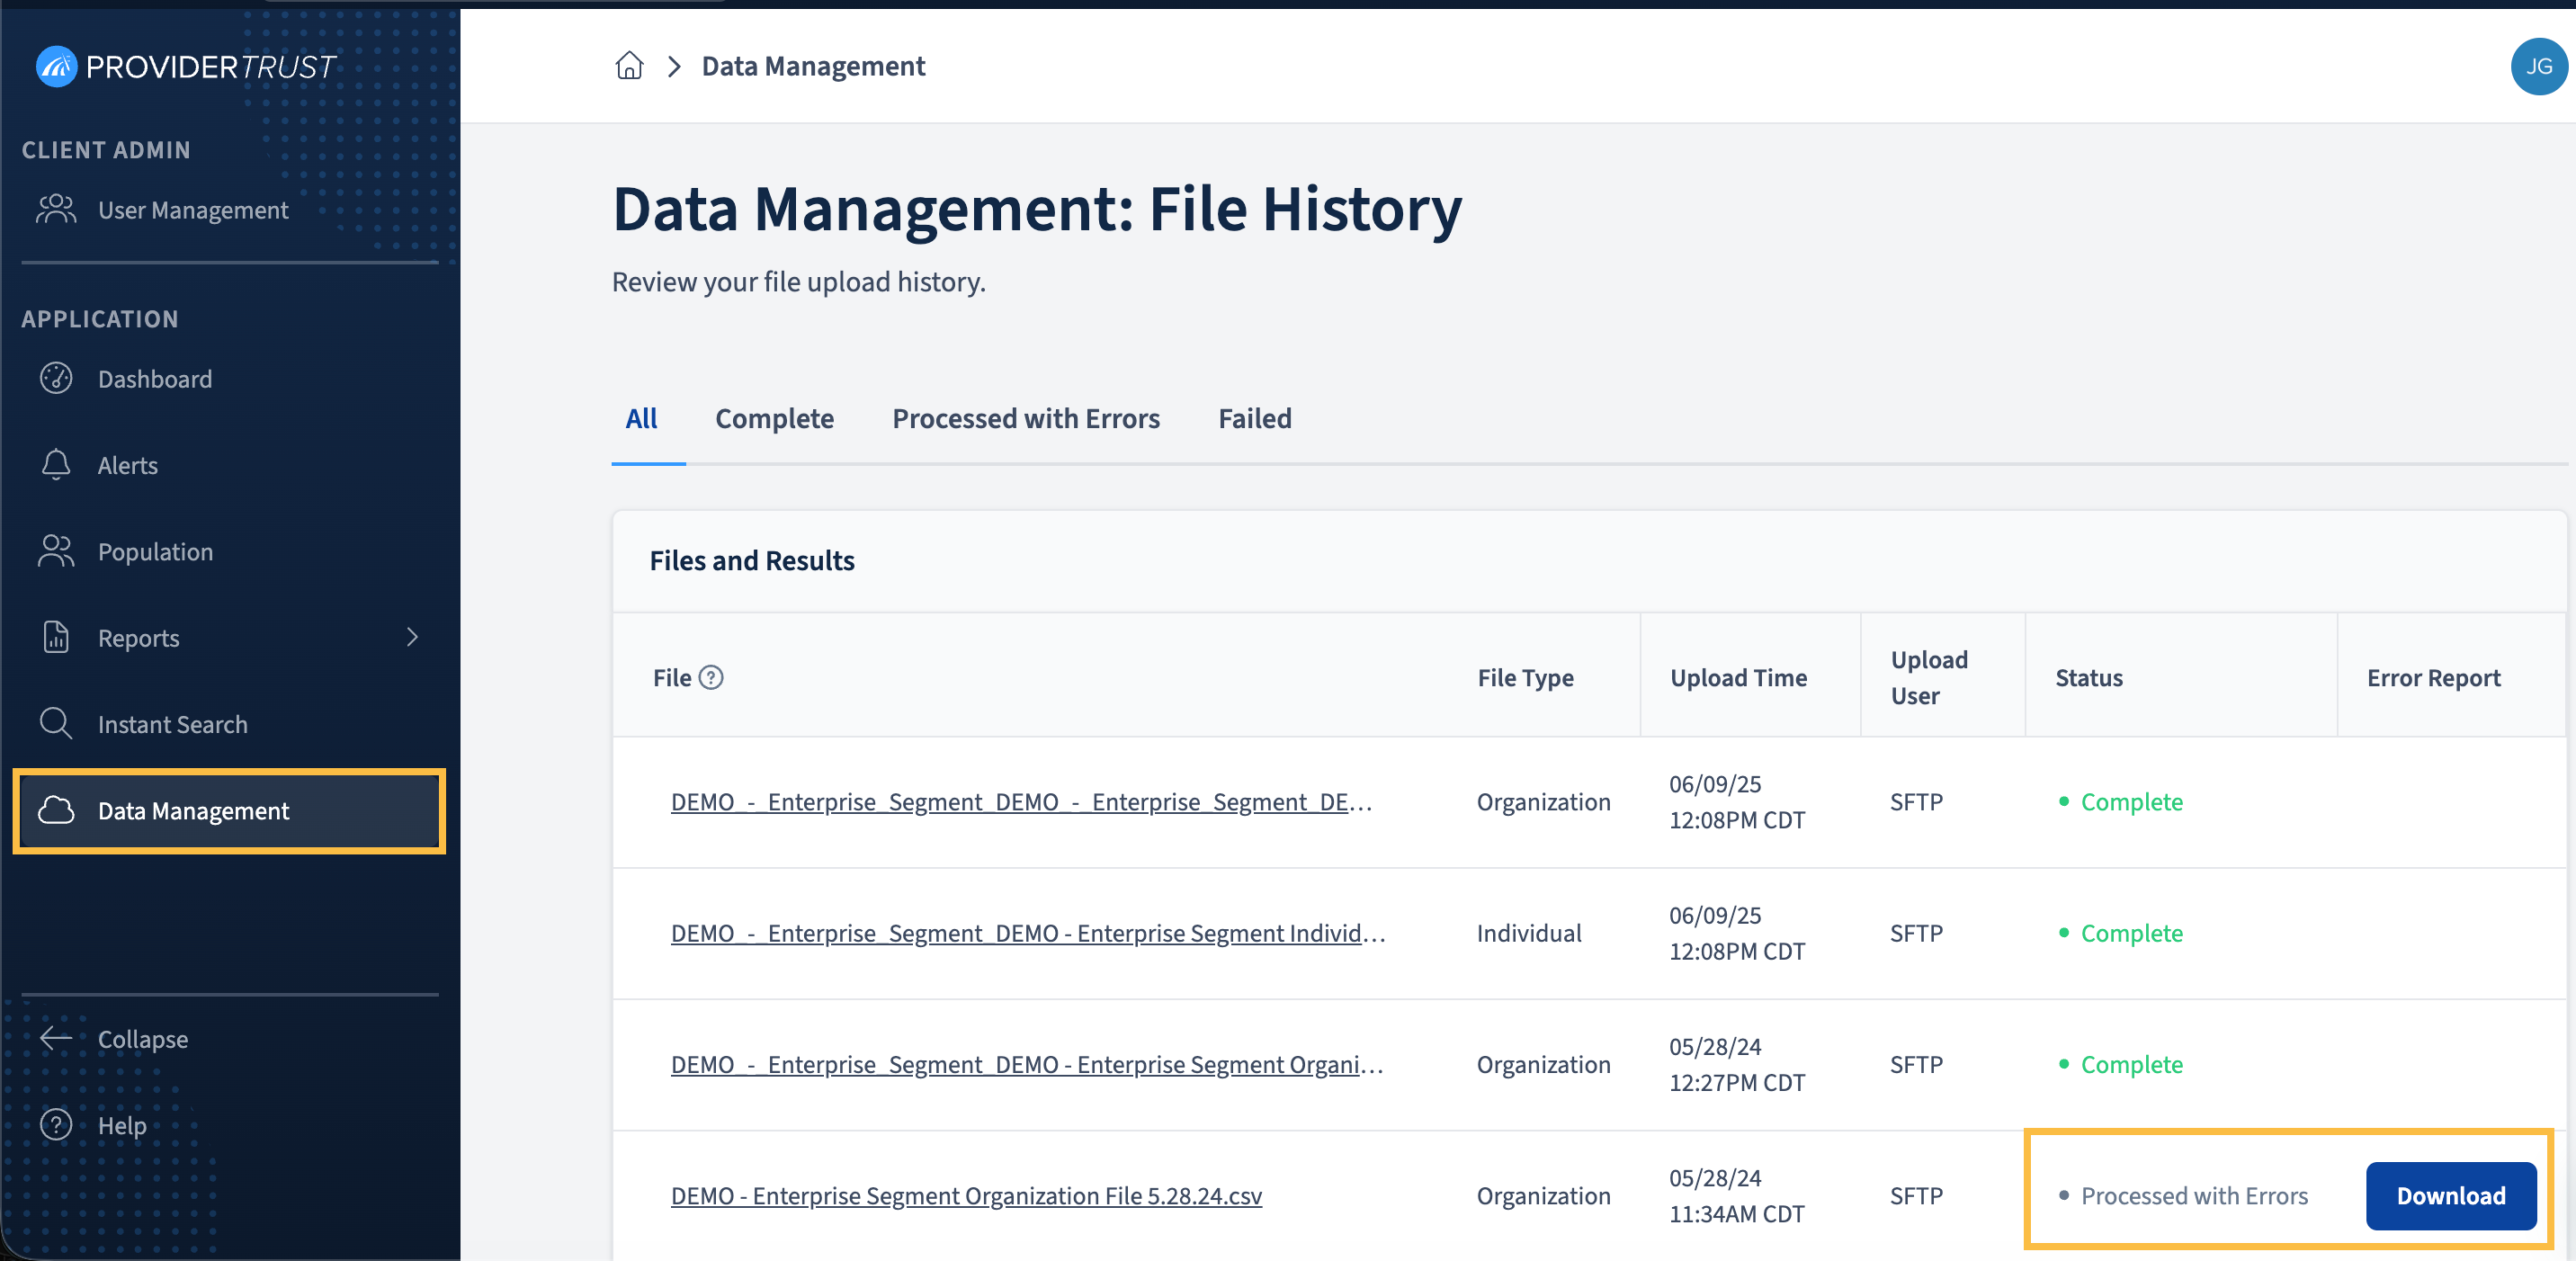The image size is (2576, 1261).
Task: Switch to the All tab
Action: point(641,418)
